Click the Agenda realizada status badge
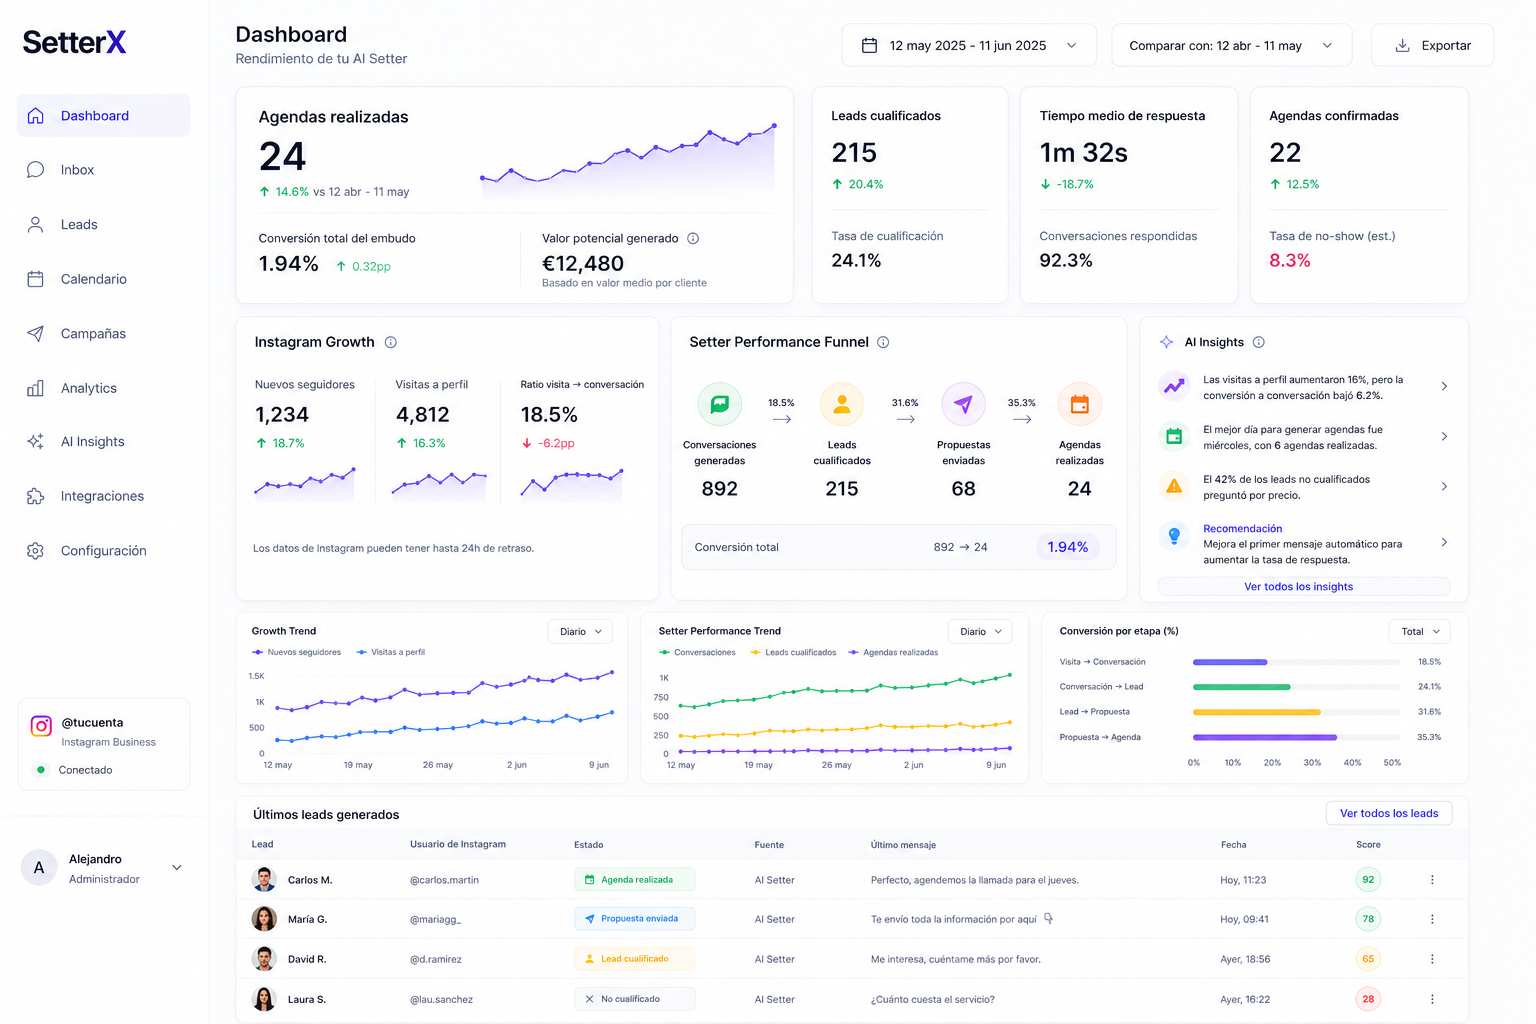This screenshot has width=1536, height=1024. (x=634, y=880)
